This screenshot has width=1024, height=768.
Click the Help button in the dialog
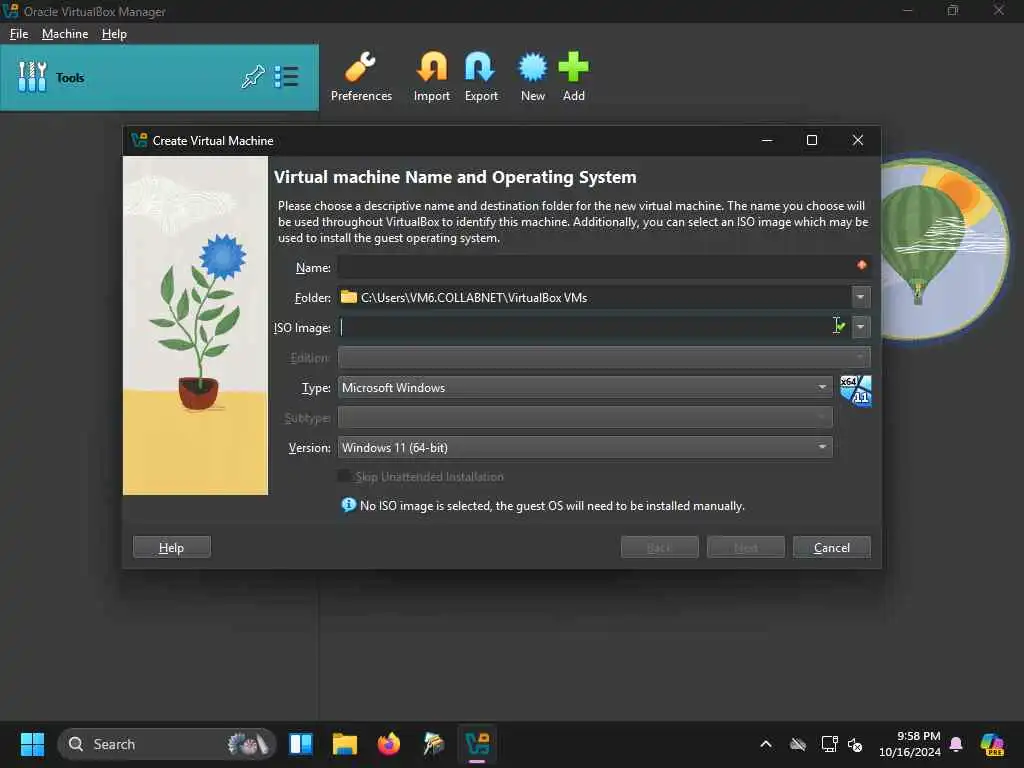coord(171,547)
